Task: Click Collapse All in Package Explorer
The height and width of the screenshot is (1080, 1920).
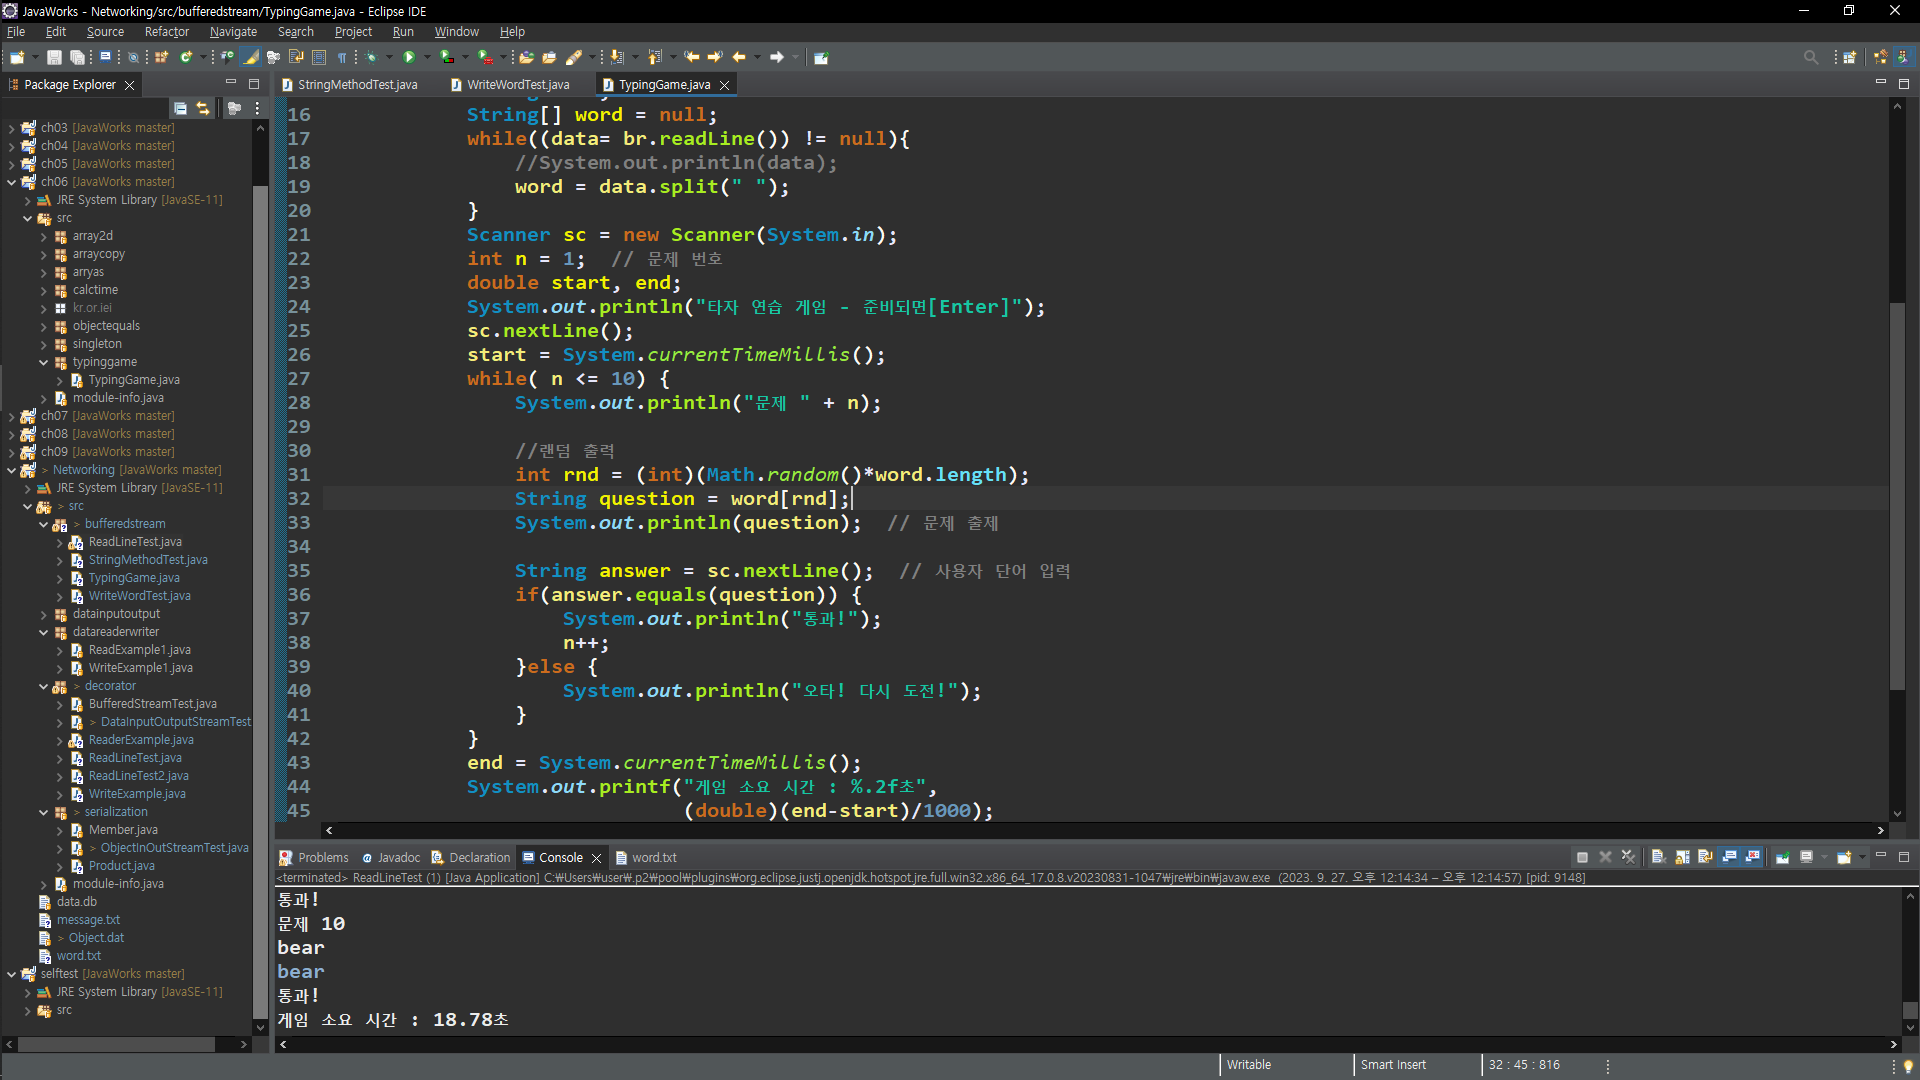Action: click(180, 108)
